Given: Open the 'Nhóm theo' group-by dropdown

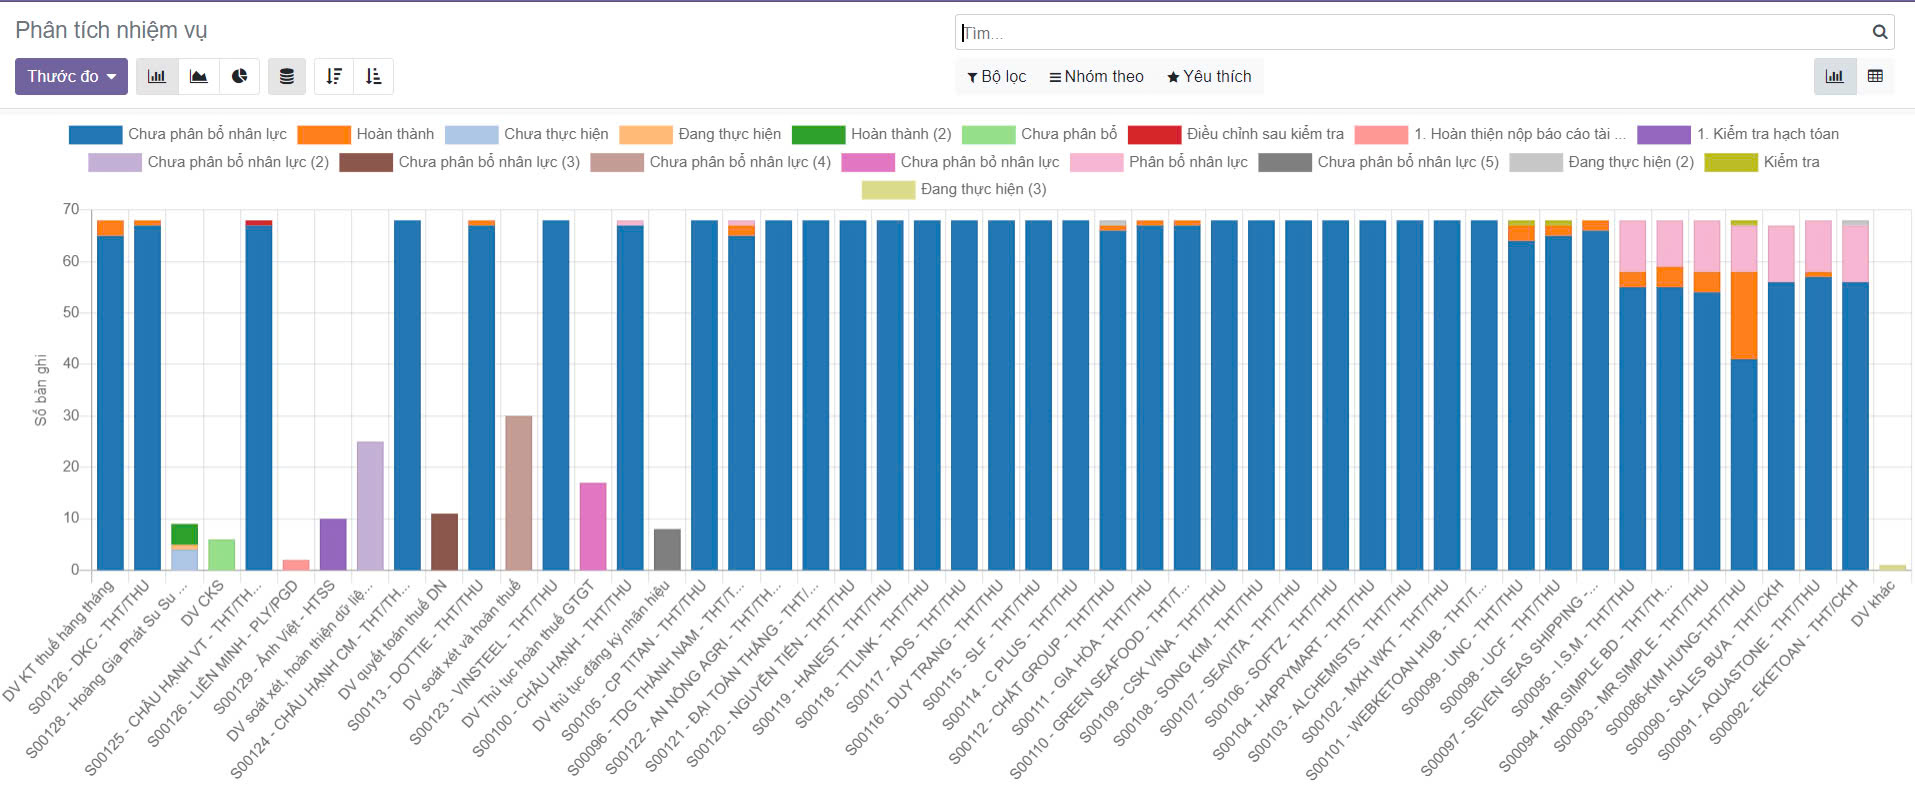Looking at the screenshot, I should pos(1096,76).
